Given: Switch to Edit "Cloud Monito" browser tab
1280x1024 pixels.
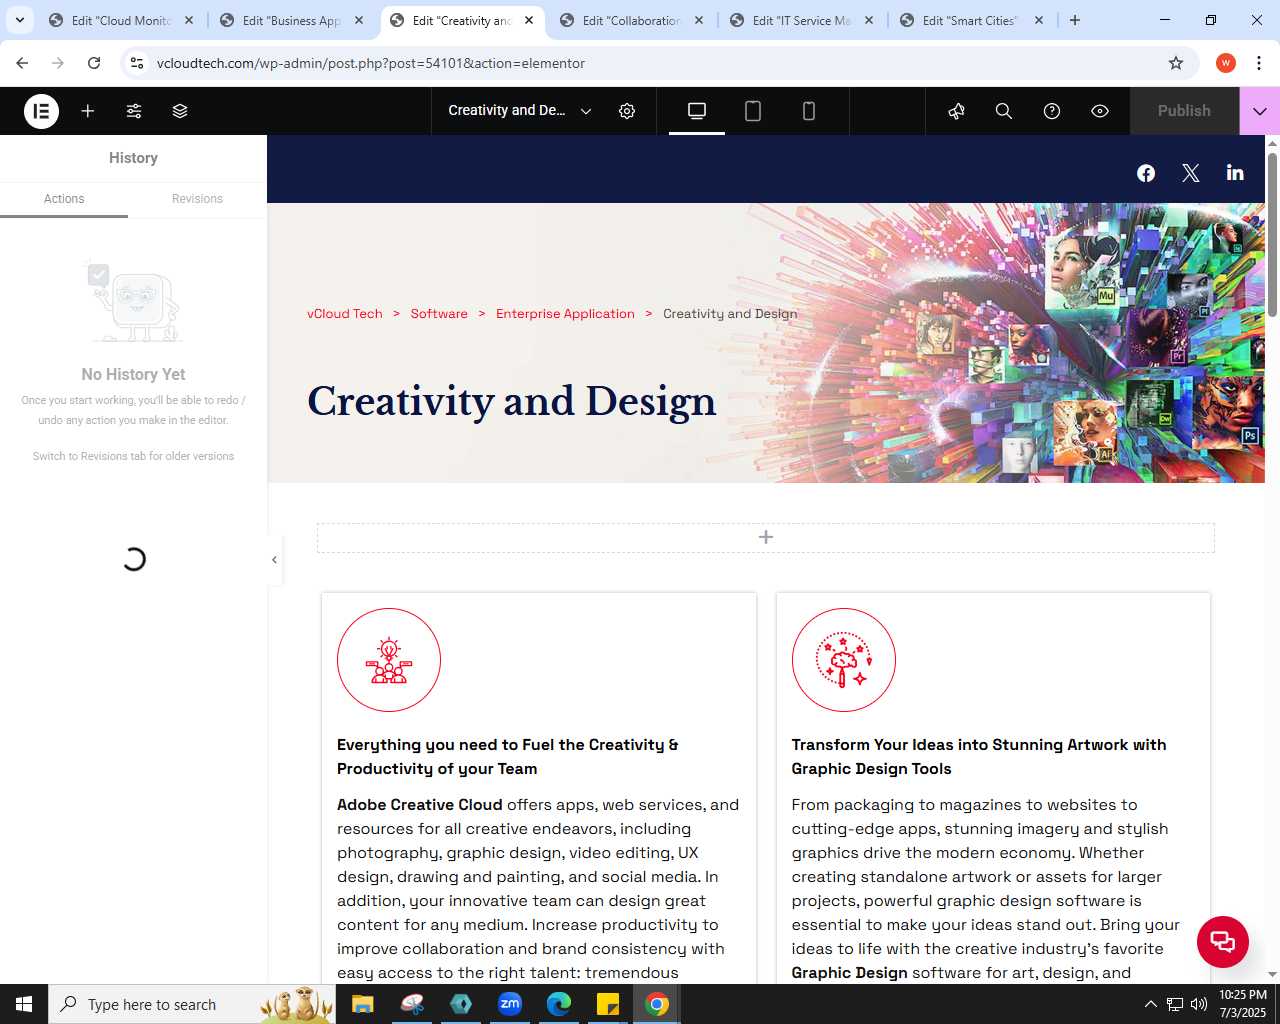Looking at the screenshot, I should [x=120, y=20].
